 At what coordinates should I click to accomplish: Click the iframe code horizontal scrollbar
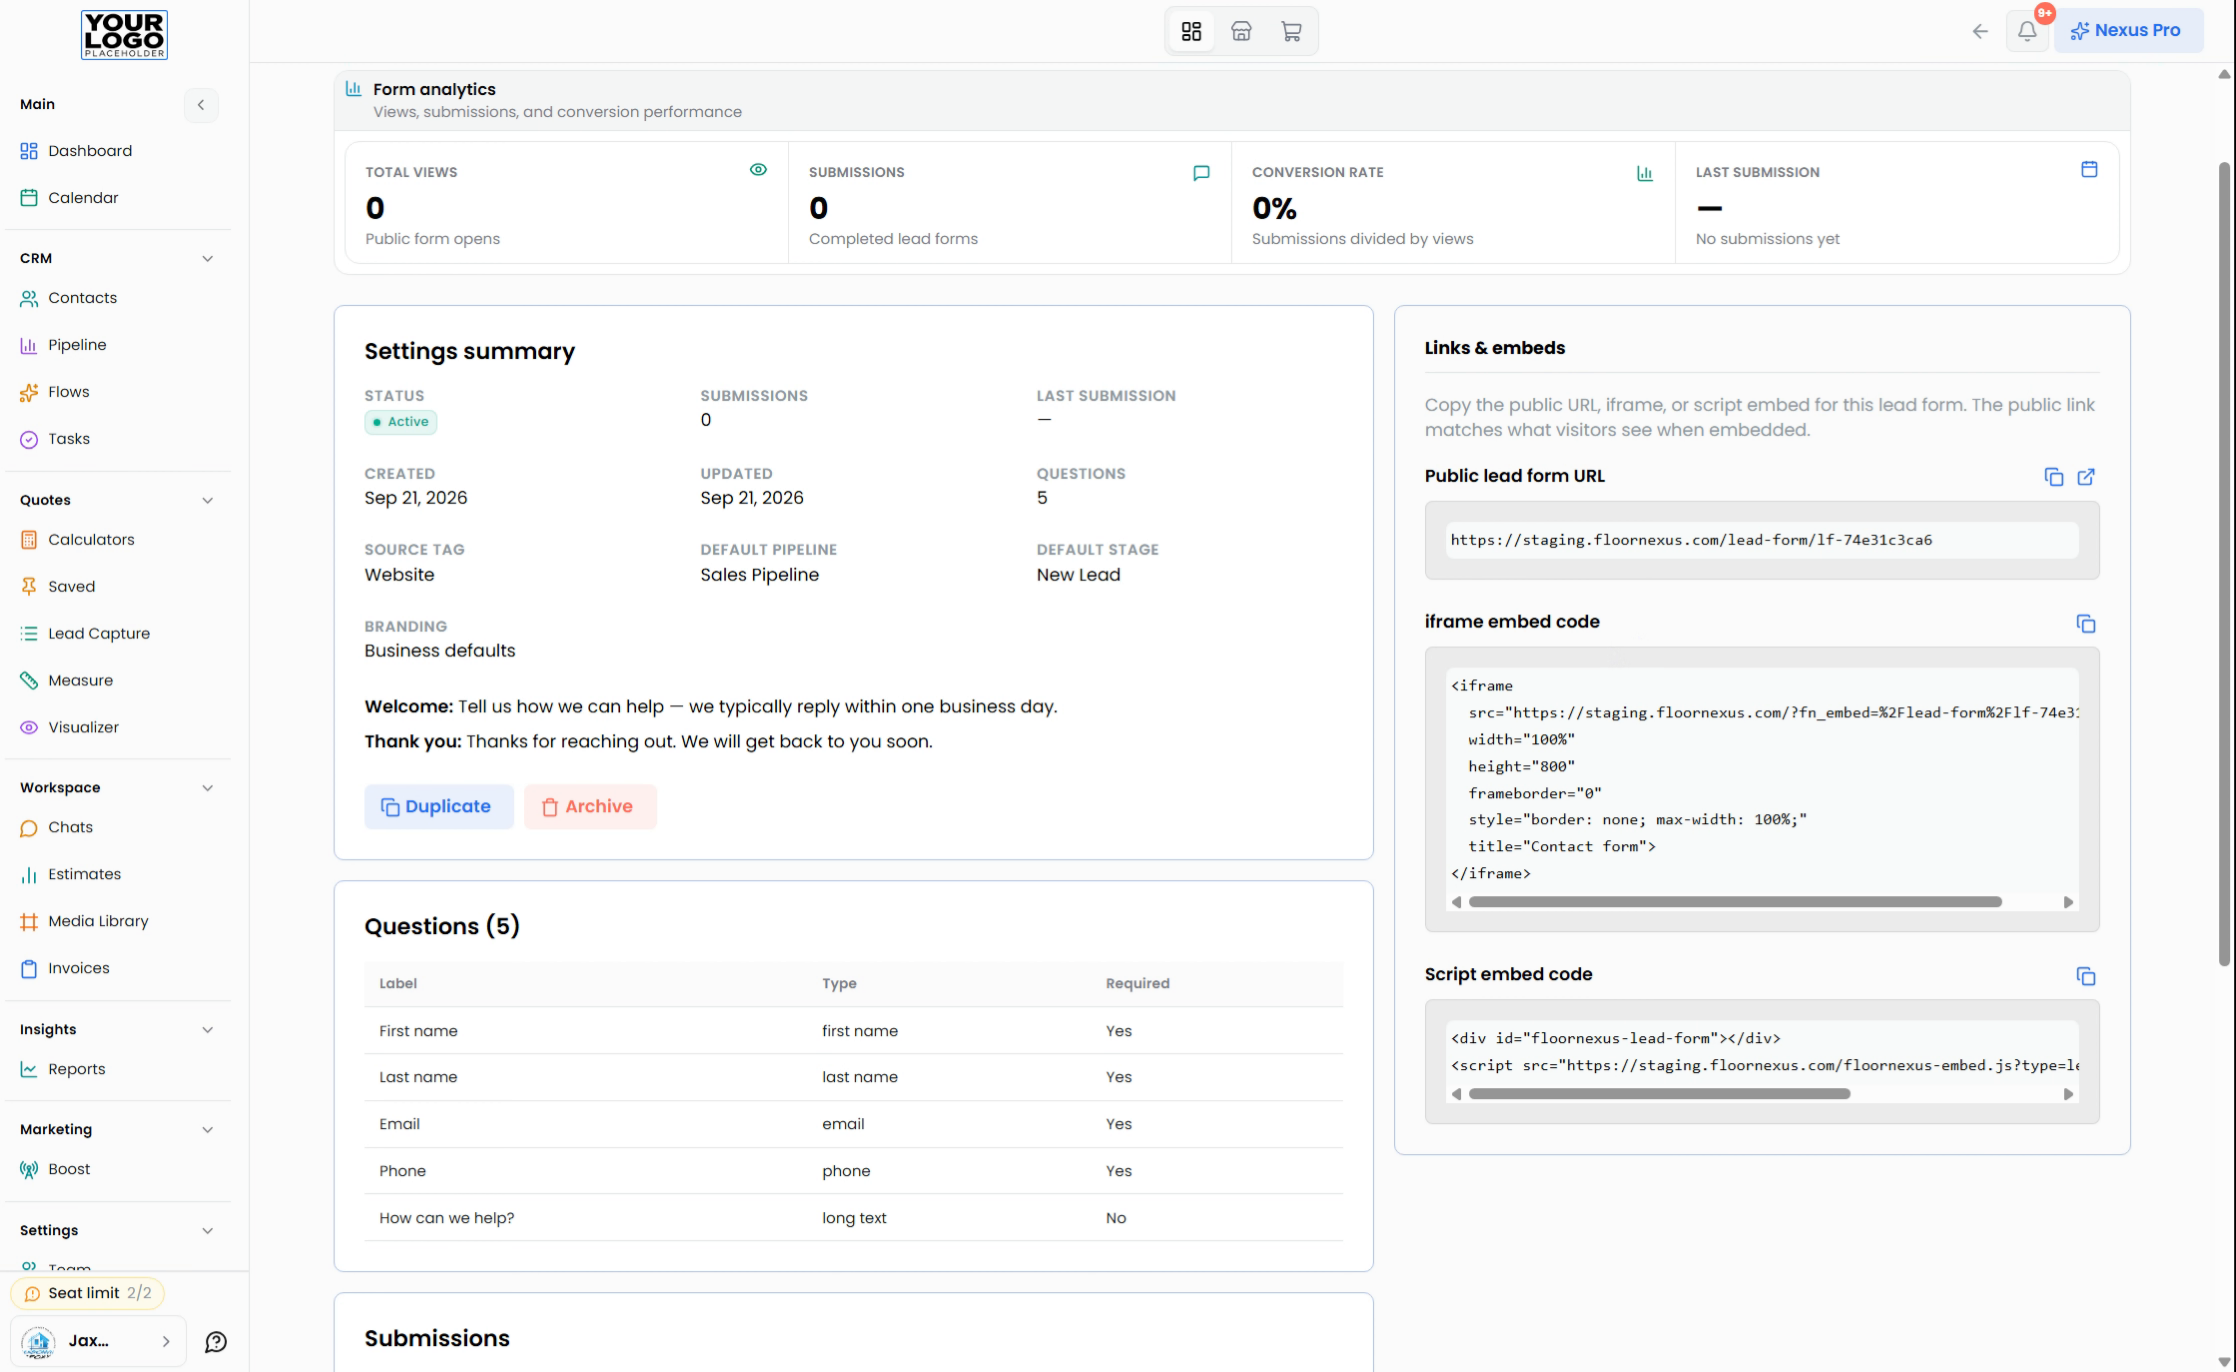pos(1735,903)
